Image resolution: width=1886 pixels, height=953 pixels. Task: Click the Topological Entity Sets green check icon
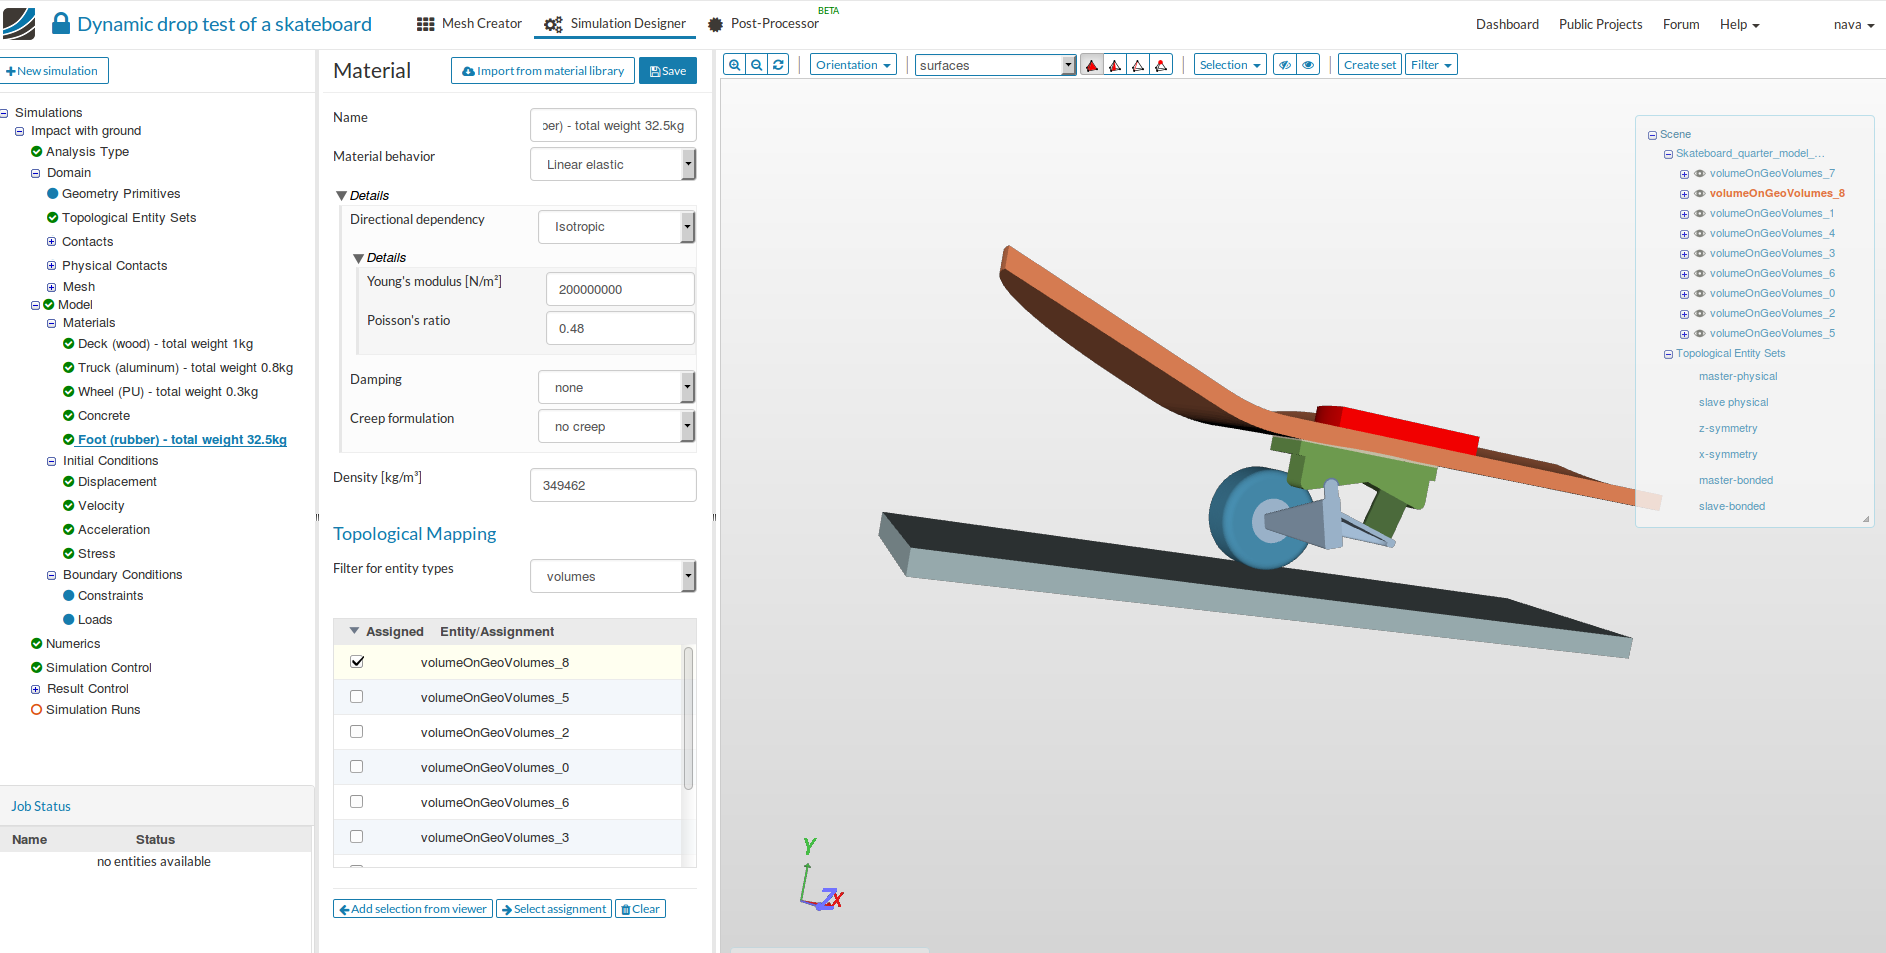pyautogui.click(x=53, y=218)
